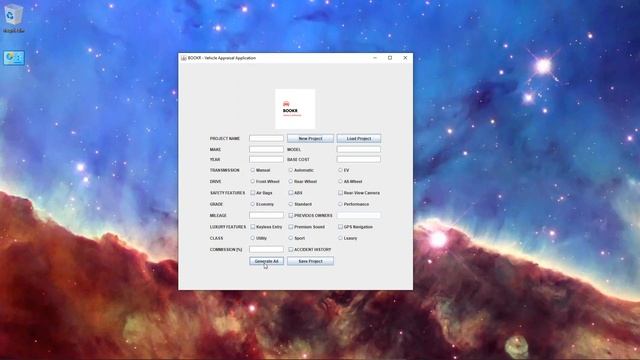This screenshot has width=640, height=360.
Task: Select Utility class radio button
Action: (x=253, y=238)
